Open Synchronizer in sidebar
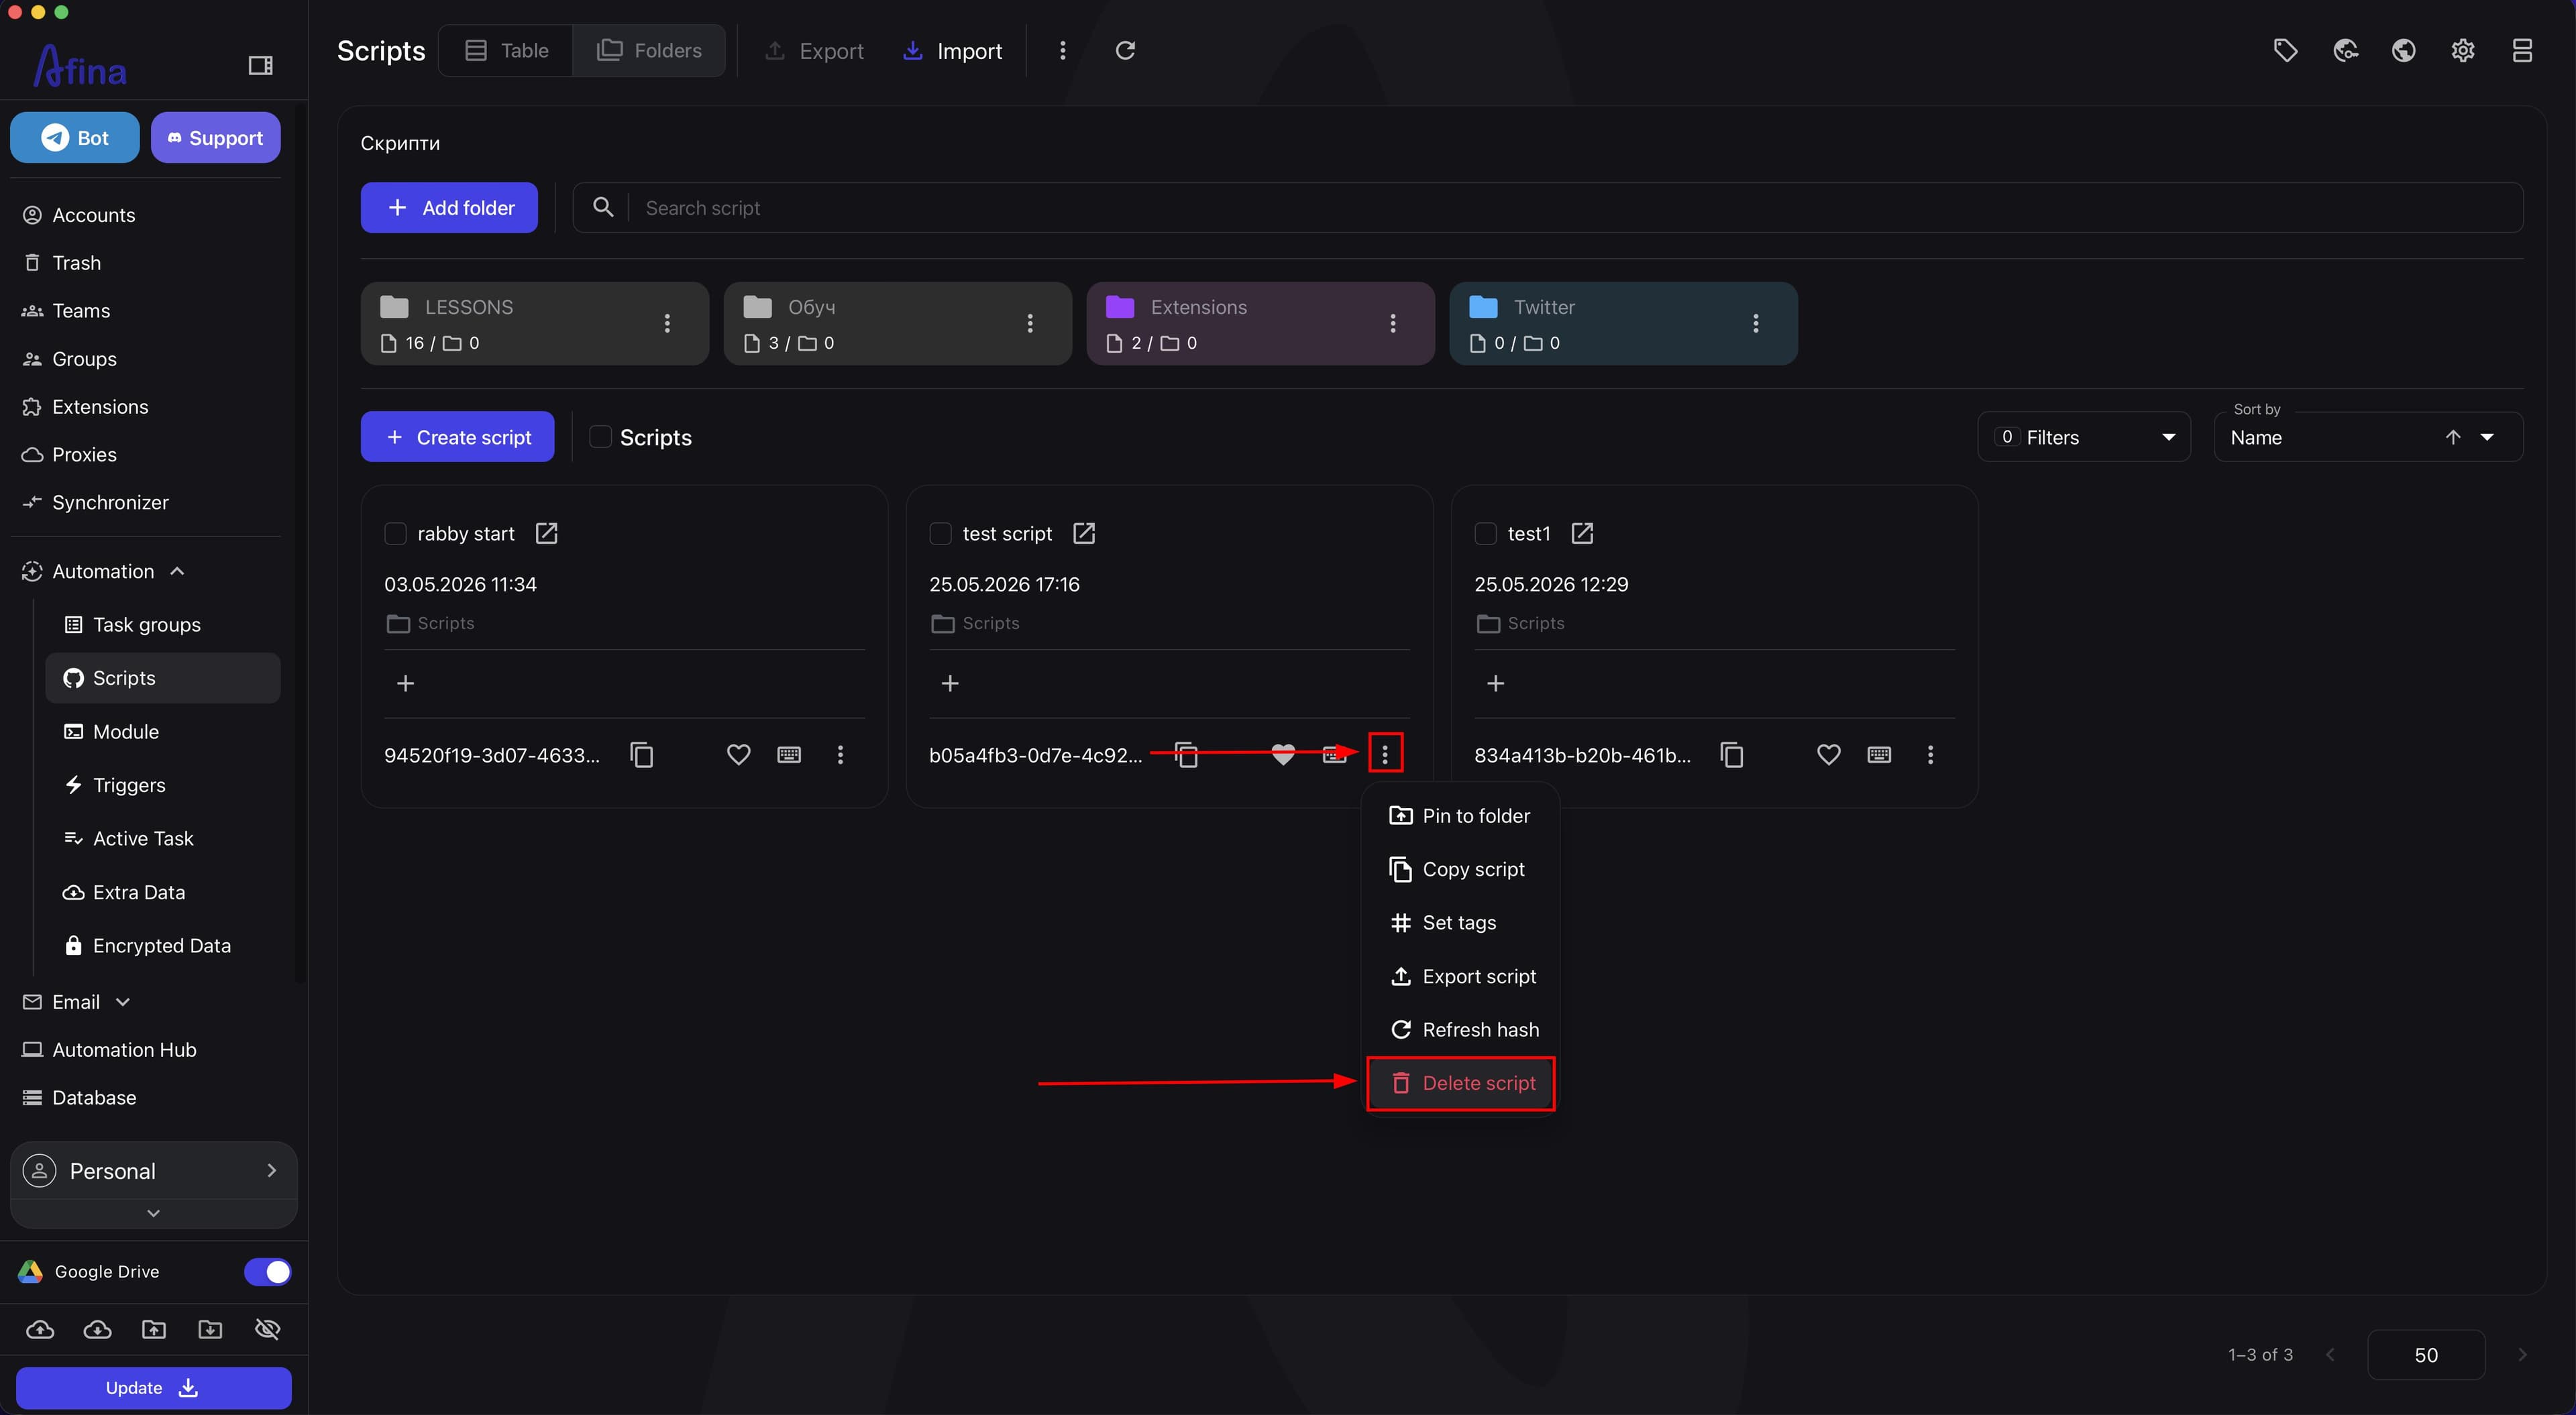The image size is (2576, 1415). 146,502
